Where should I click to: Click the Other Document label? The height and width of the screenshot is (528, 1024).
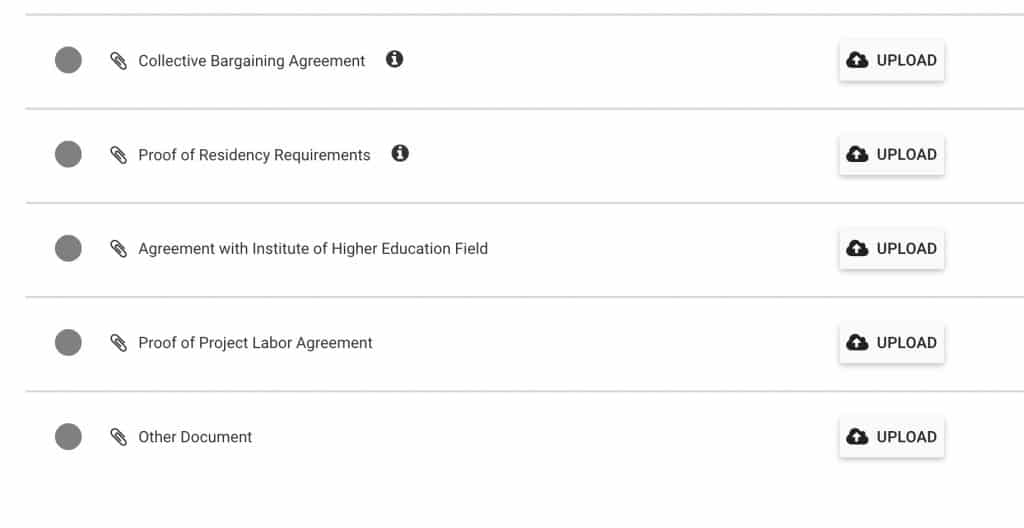tap(195, 437)
